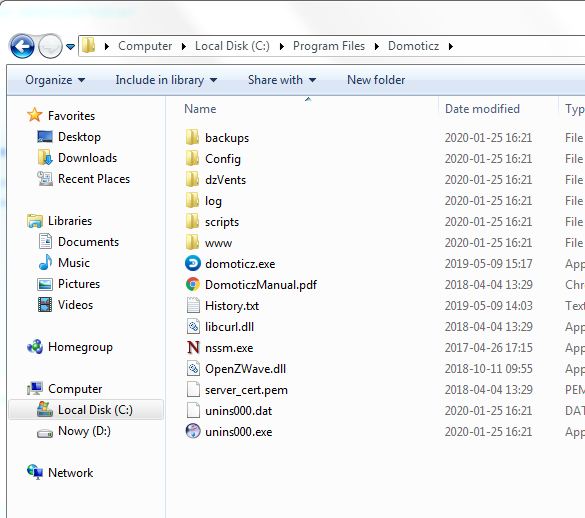Open Downloads in the Favorites list
Screen dimensions: 585x518
click(87, 158)
